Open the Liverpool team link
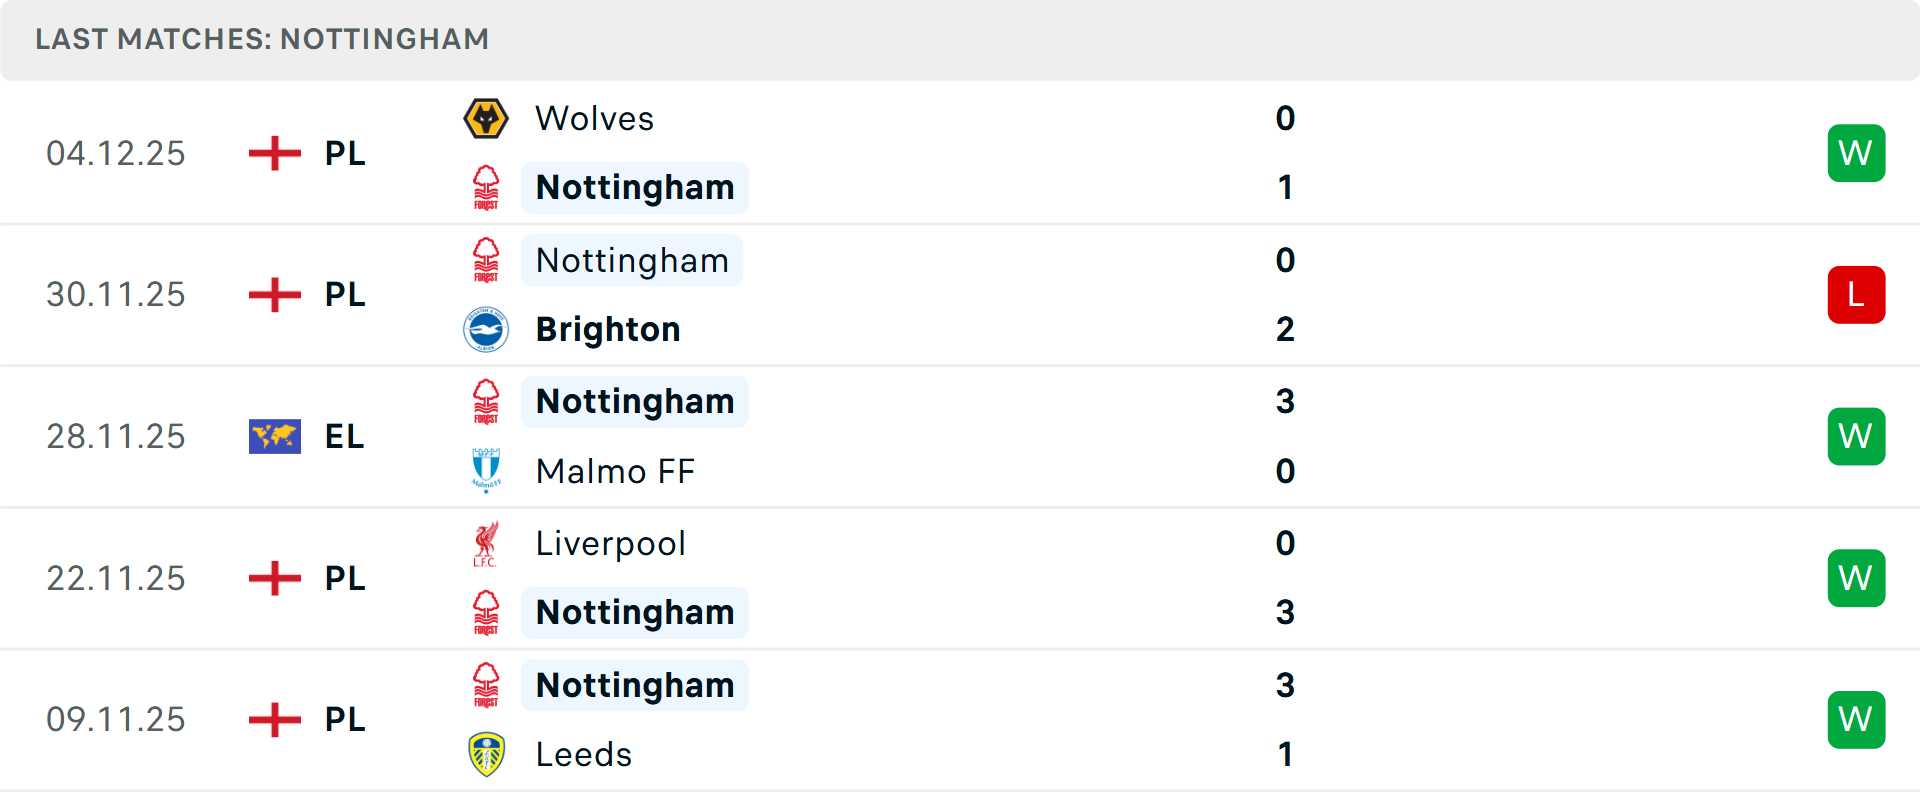1920x792 pixels. [x=610, y=544]
